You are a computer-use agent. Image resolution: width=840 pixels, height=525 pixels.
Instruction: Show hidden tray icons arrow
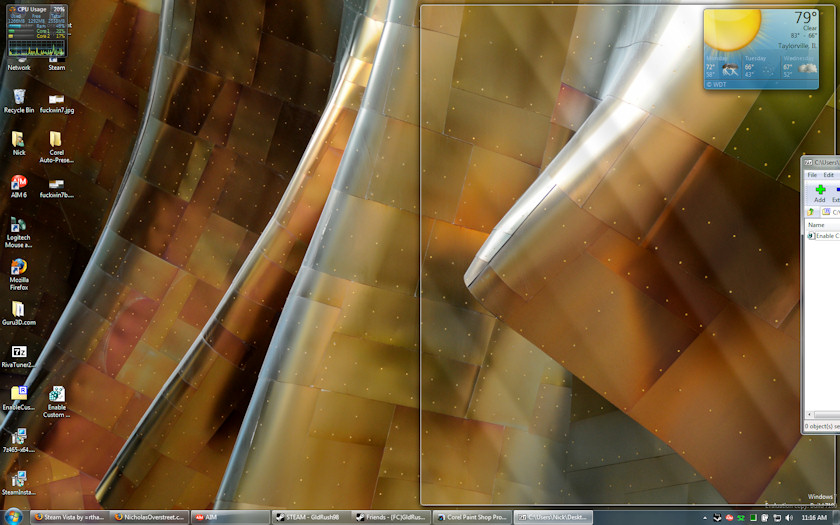coord(705,518)
